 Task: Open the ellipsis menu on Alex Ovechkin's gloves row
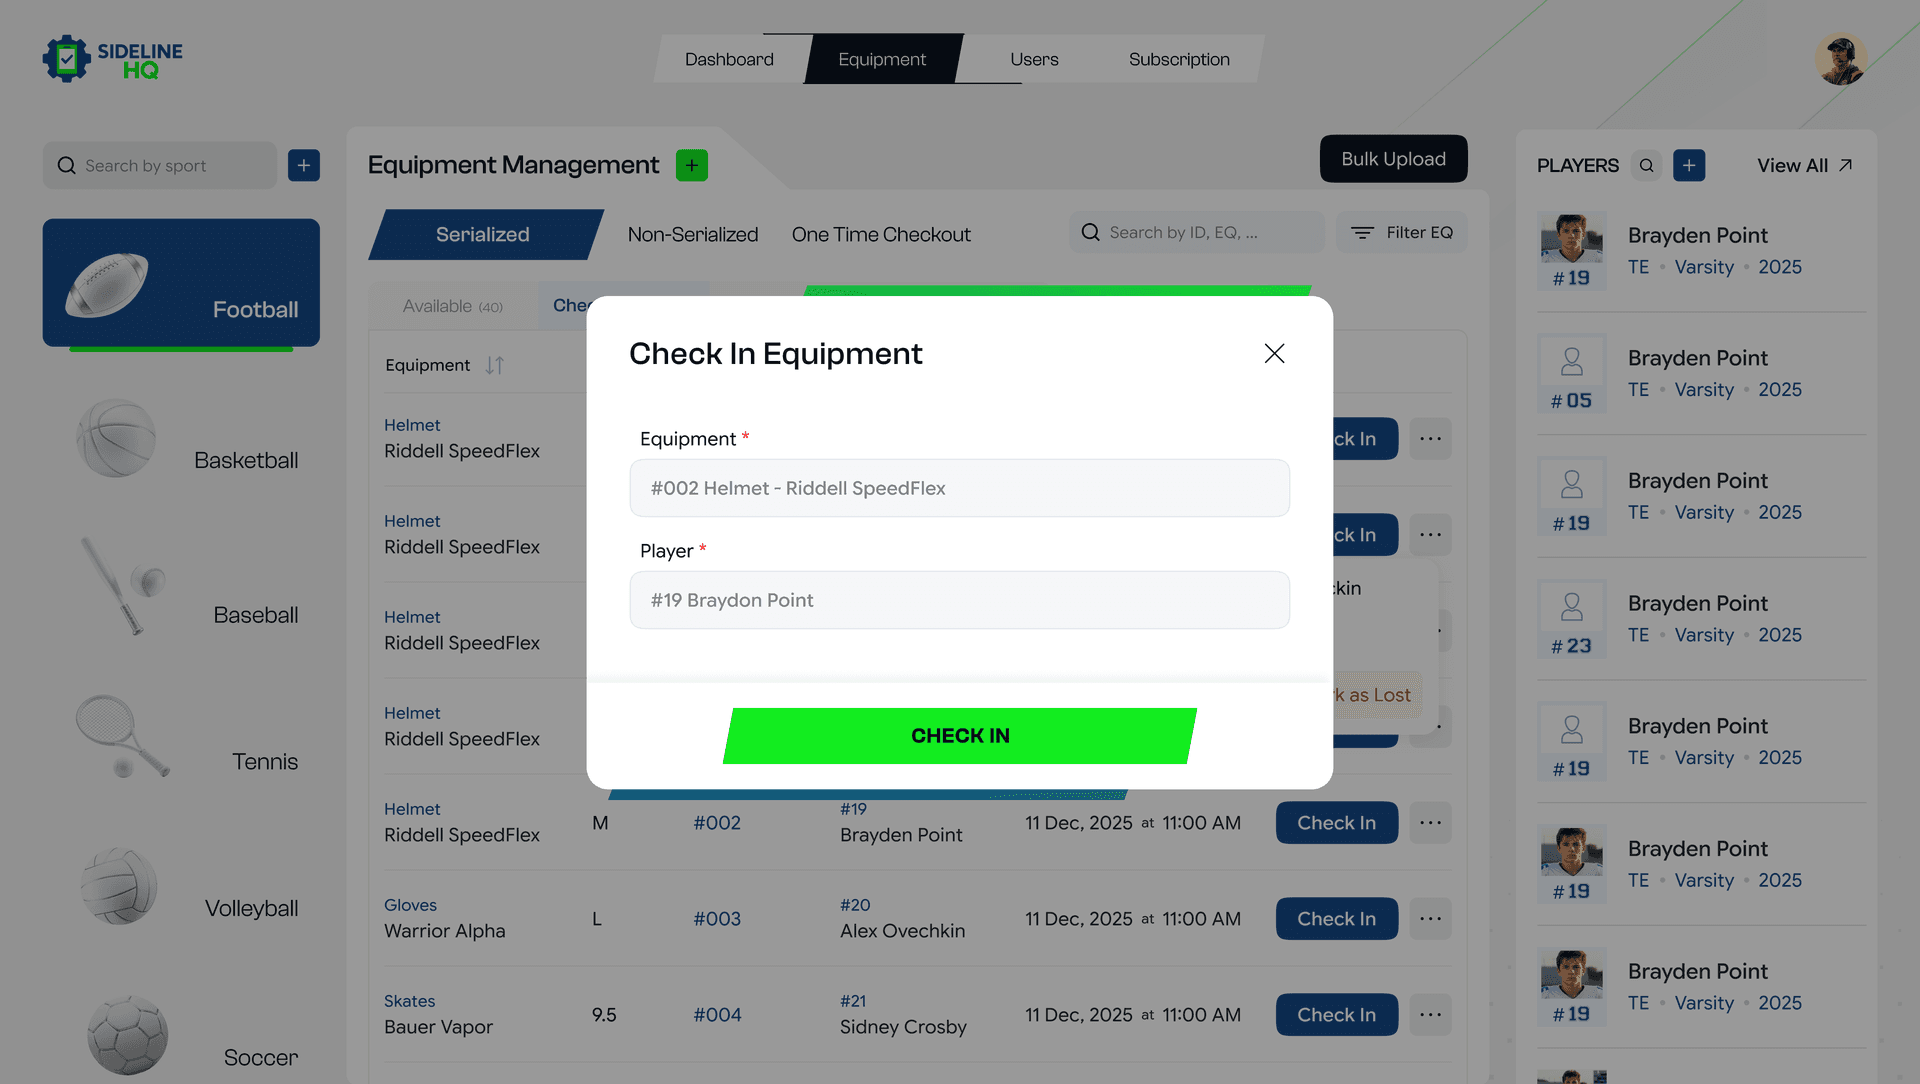tap(1430, 918)
